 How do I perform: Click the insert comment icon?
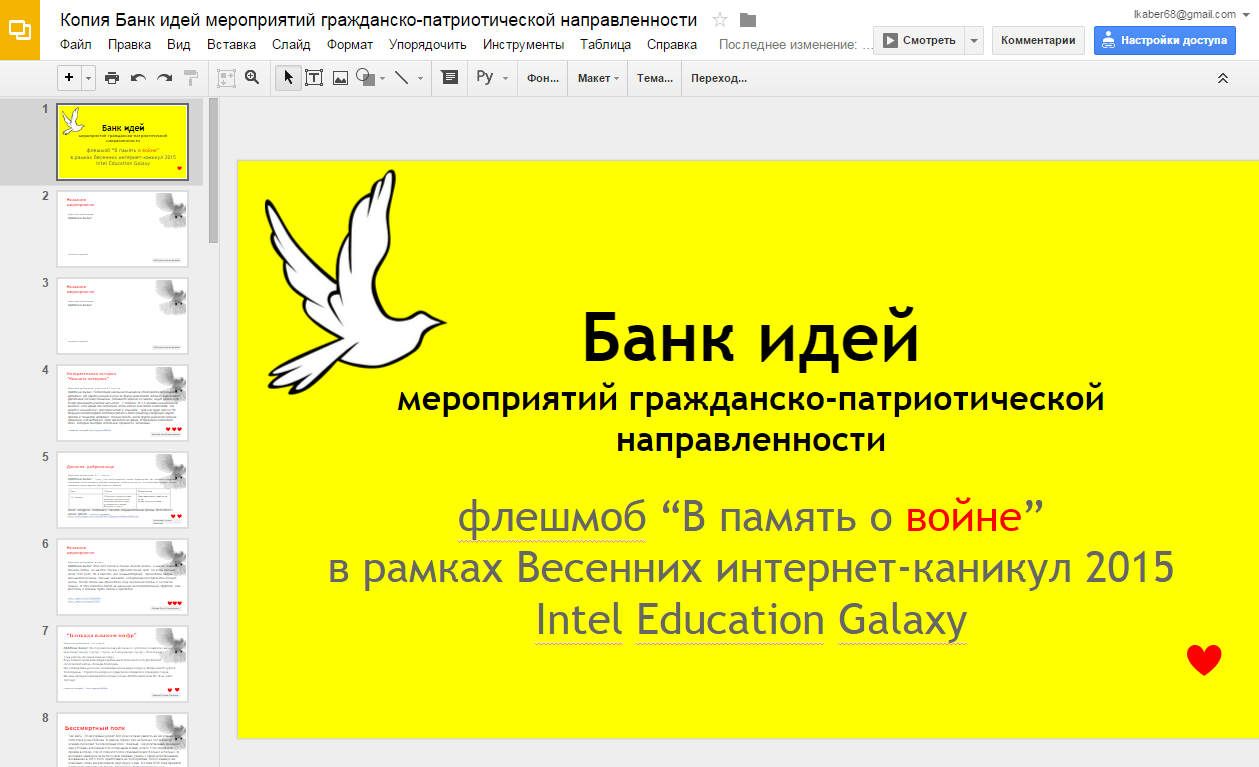[450, 78]
